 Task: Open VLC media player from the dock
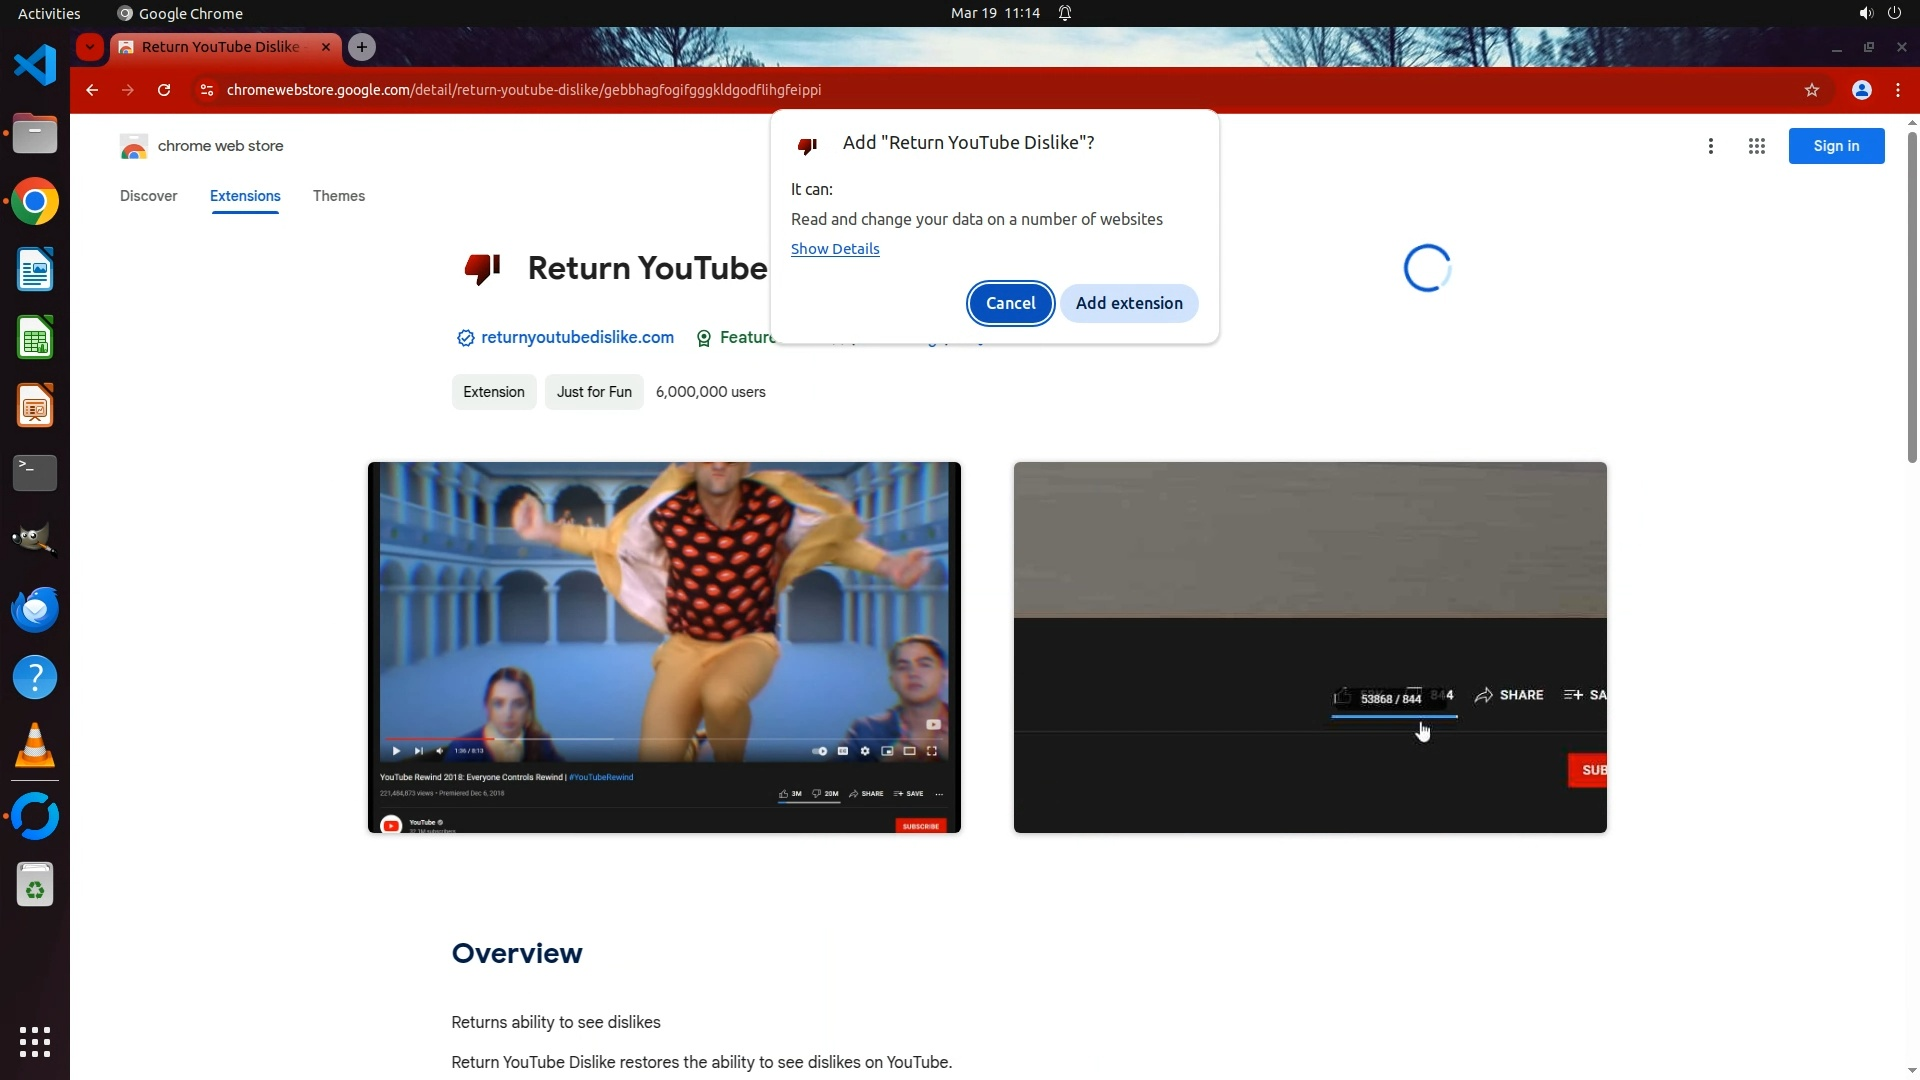click(x=35, y=746)
